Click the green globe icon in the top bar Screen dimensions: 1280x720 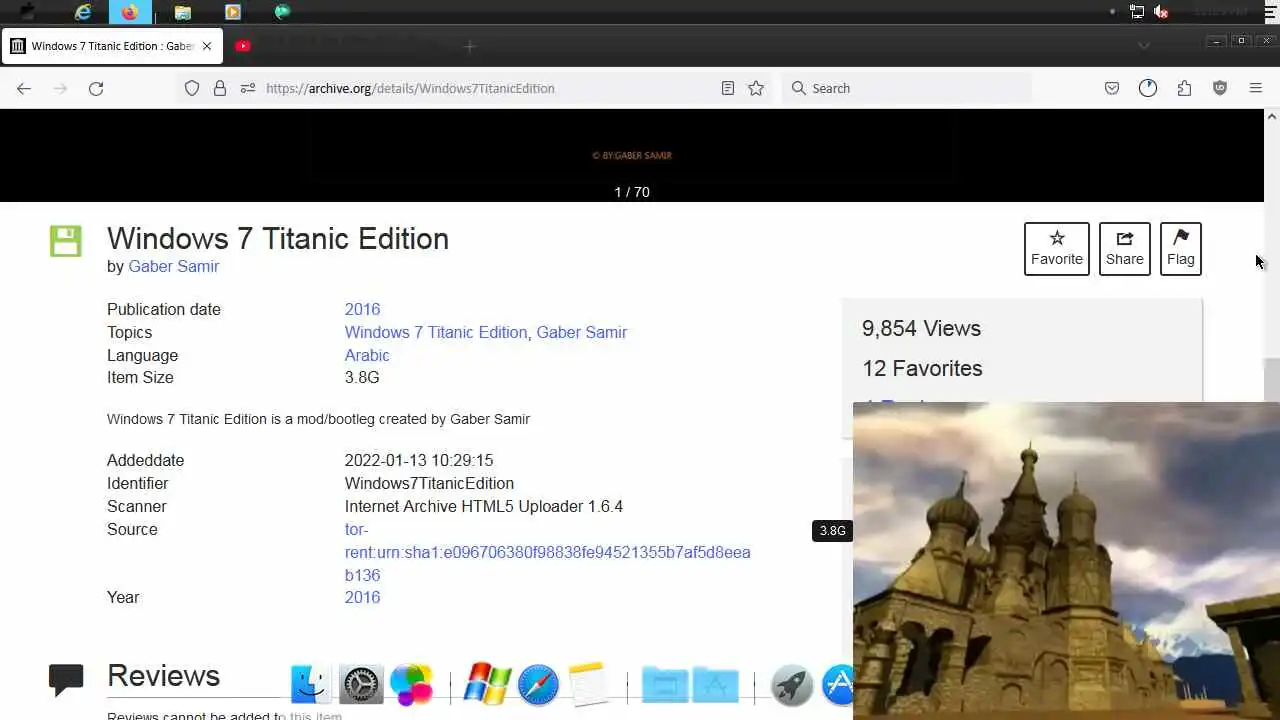click(282, 12)
